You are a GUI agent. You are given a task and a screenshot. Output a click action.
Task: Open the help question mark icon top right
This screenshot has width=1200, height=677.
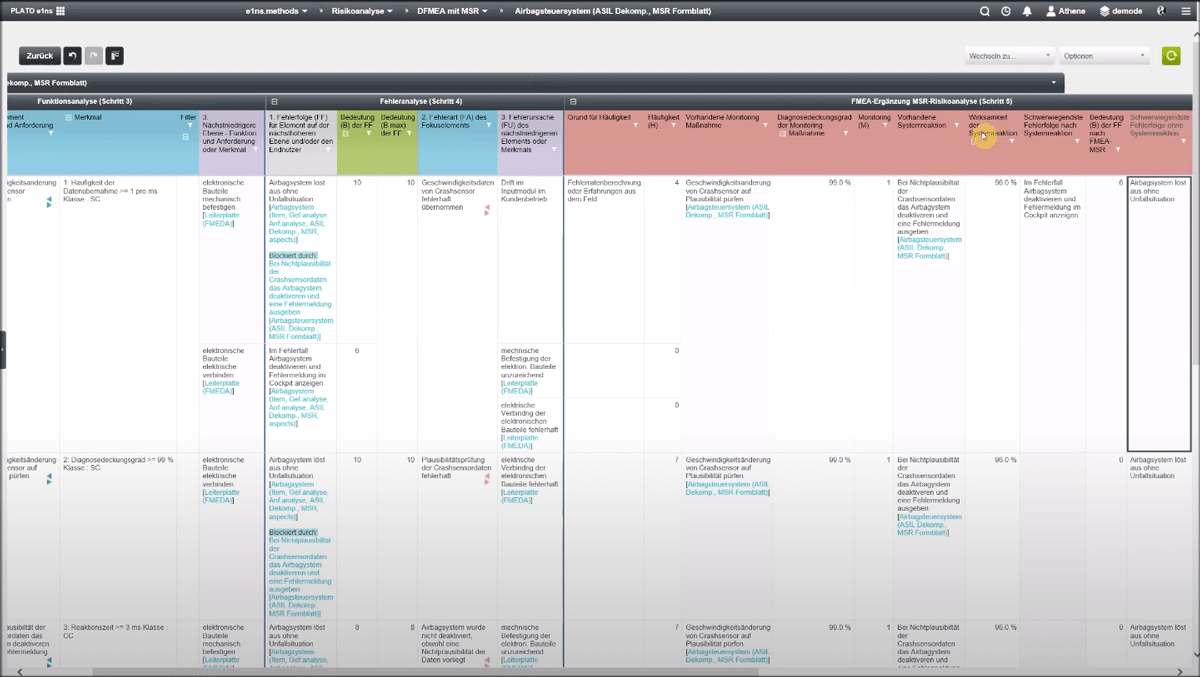[1162, 11]
